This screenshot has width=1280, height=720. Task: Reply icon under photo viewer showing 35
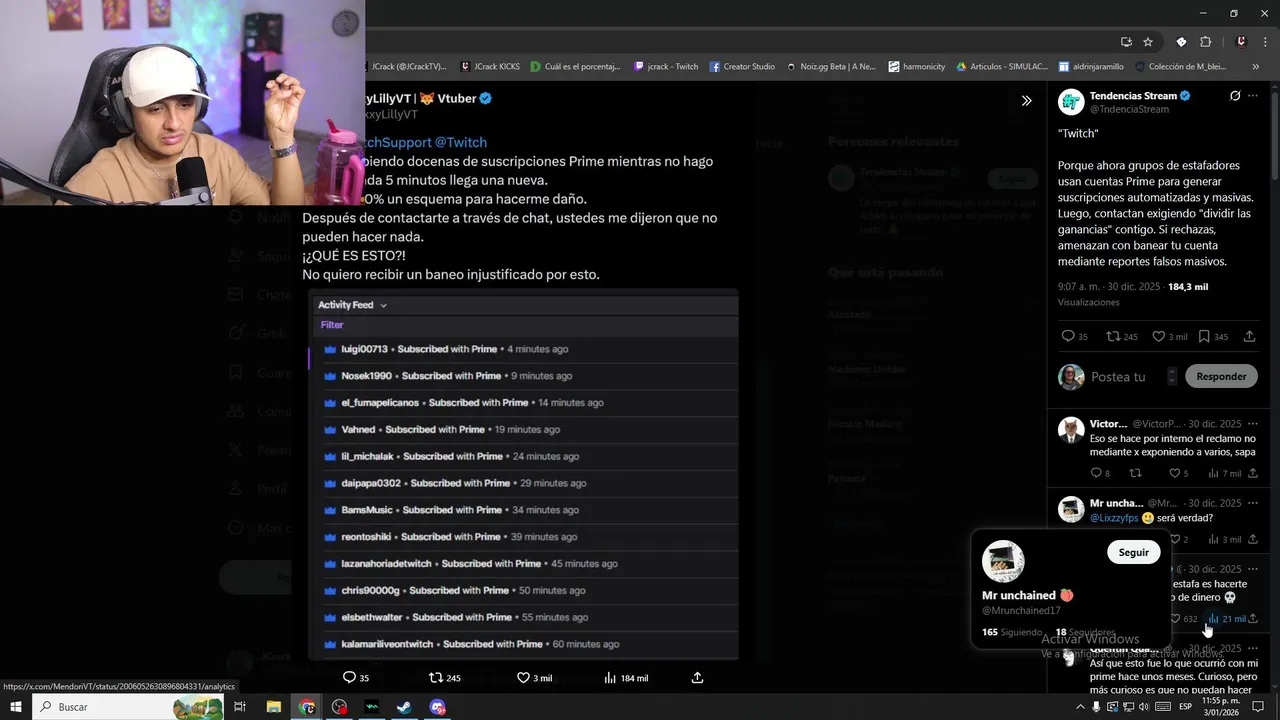tap(356, 677)
